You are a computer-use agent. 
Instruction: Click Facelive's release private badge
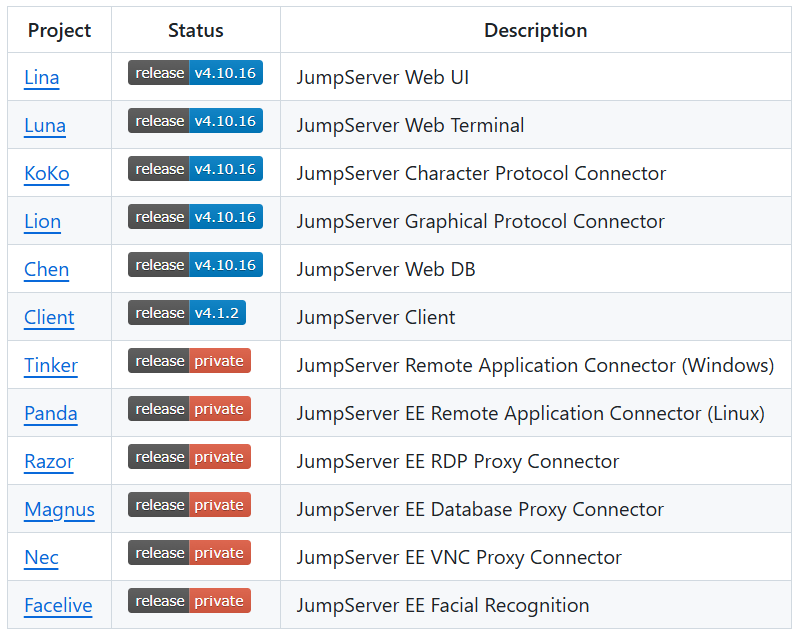point(189,601)
